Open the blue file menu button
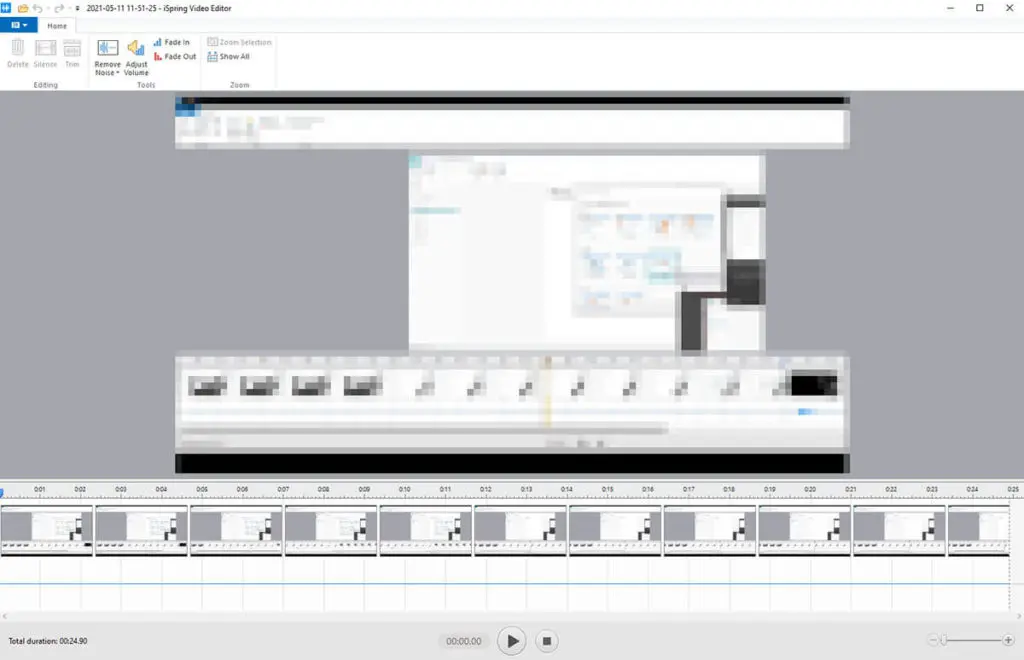The height and width of the screenshot is (660, 1024). (18, 25)
